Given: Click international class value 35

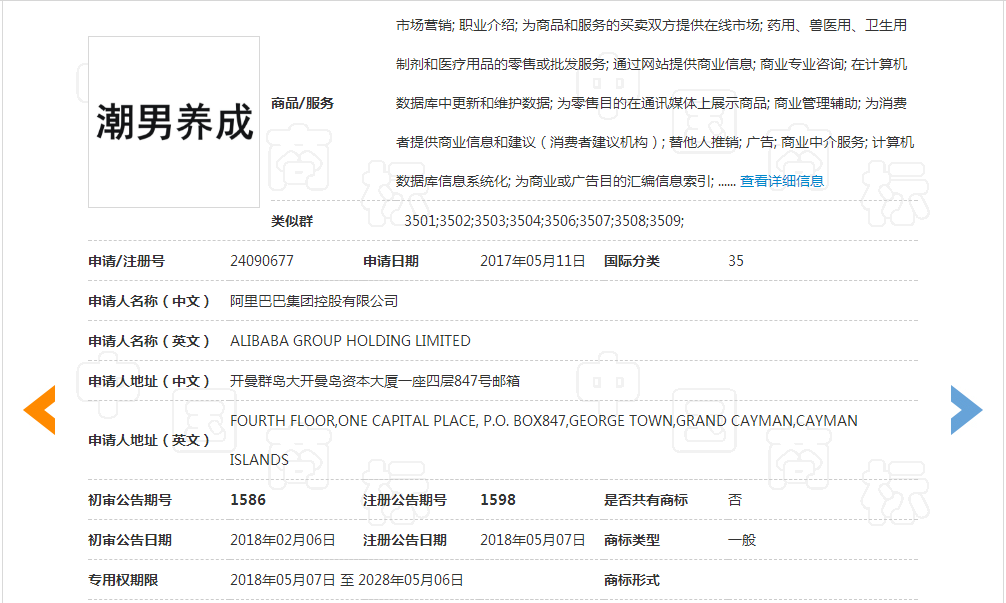Looking at the screenshot, I should (x=736, y=261).
